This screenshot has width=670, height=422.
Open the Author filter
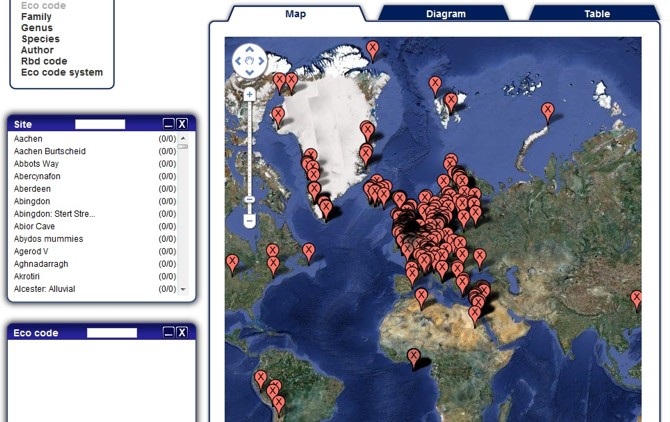coord(38,50)
